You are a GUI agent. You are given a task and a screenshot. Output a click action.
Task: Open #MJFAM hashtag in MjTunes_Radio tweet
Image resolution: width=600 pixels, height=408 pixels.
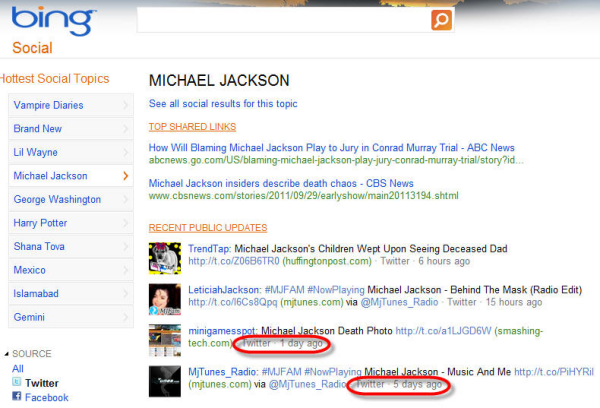click(x=282, y=372)
